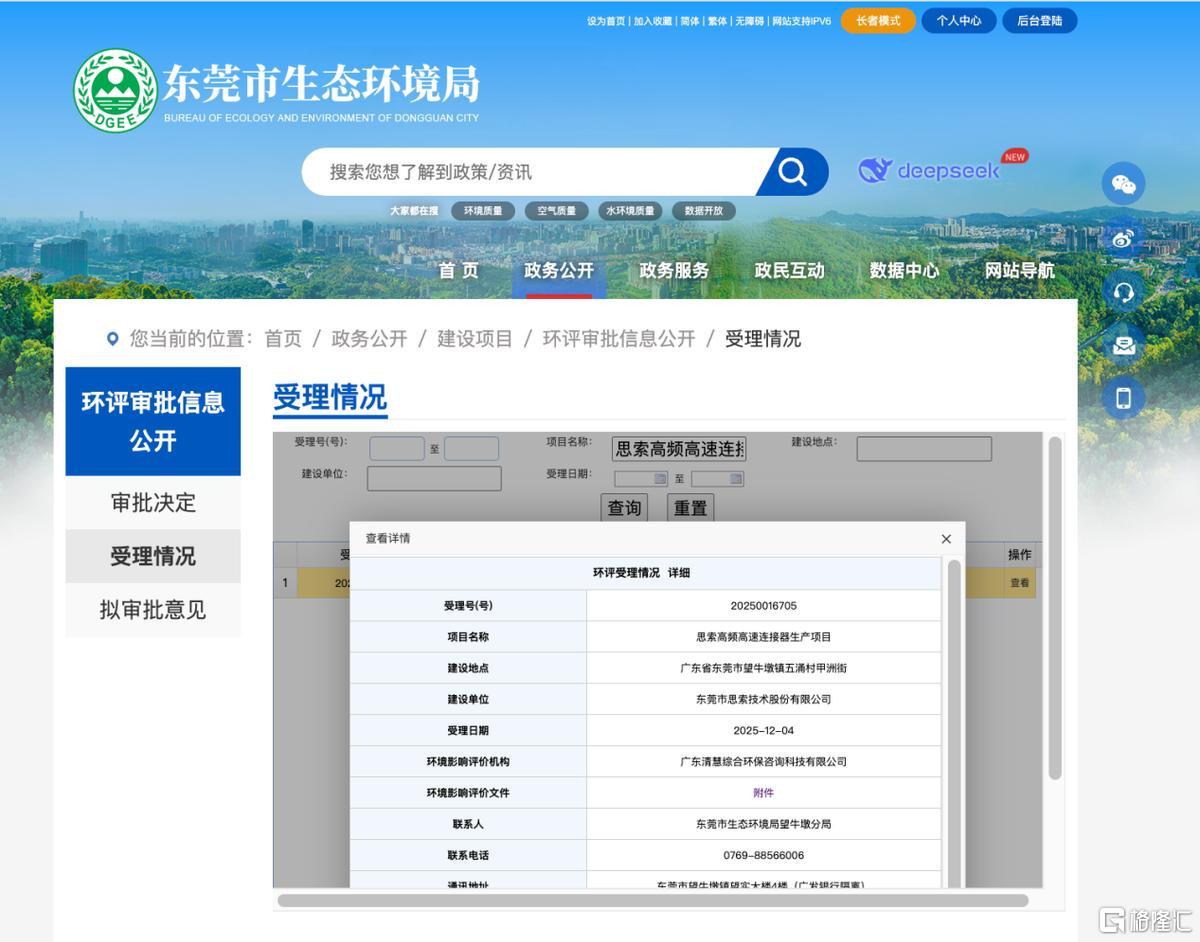Open 政务公开 navigation item
Screen dimensions: 1200x942
tap(559, 270)
